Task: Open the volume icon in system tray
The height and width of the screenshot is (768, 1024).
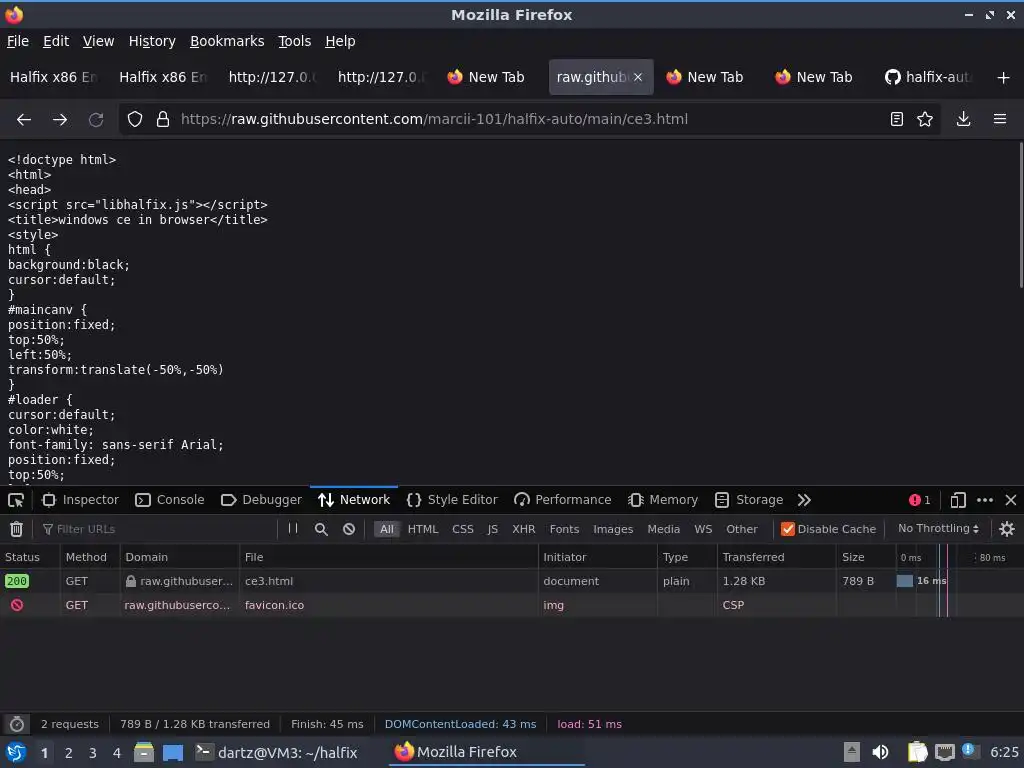Action: pyautogui.click(x=880, y=752)
